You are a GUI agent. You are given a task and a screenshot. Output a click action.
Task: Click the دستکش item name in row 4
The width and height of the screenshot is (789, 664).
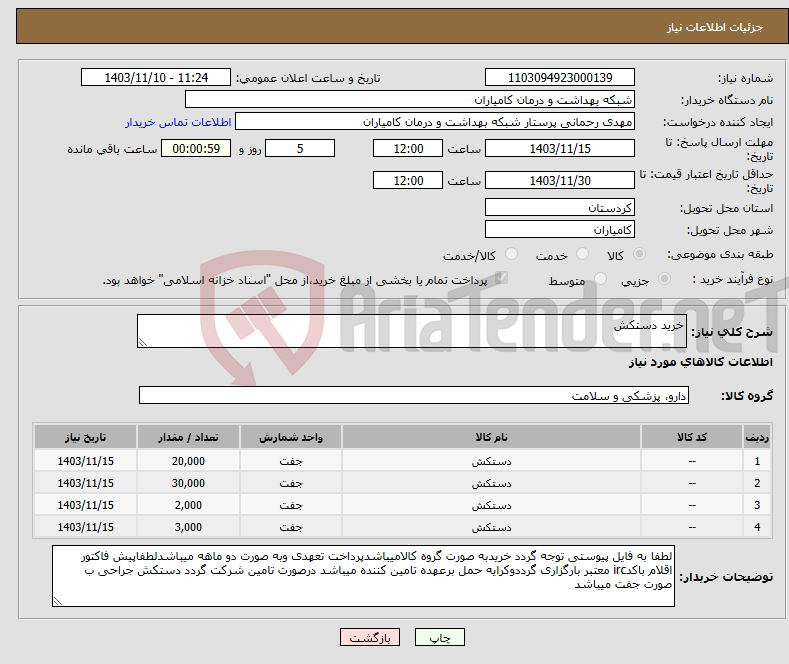[x=491, y=527]
